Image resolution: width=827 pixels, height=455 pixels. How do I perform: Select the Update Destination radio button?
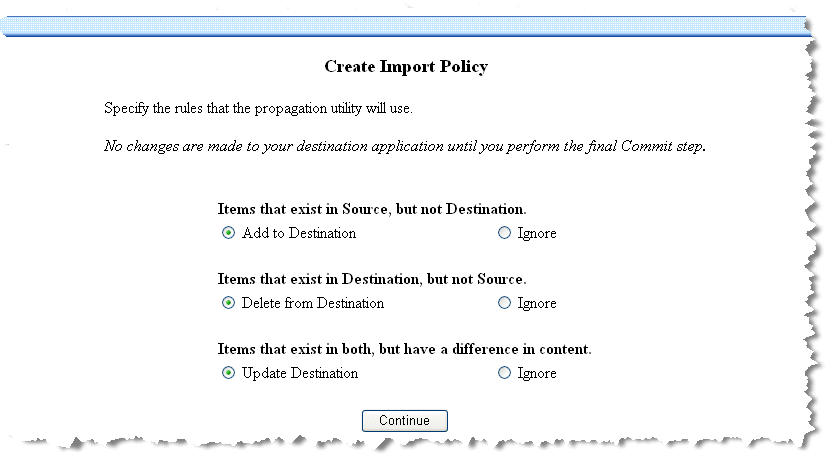click(x=228, y=373)
